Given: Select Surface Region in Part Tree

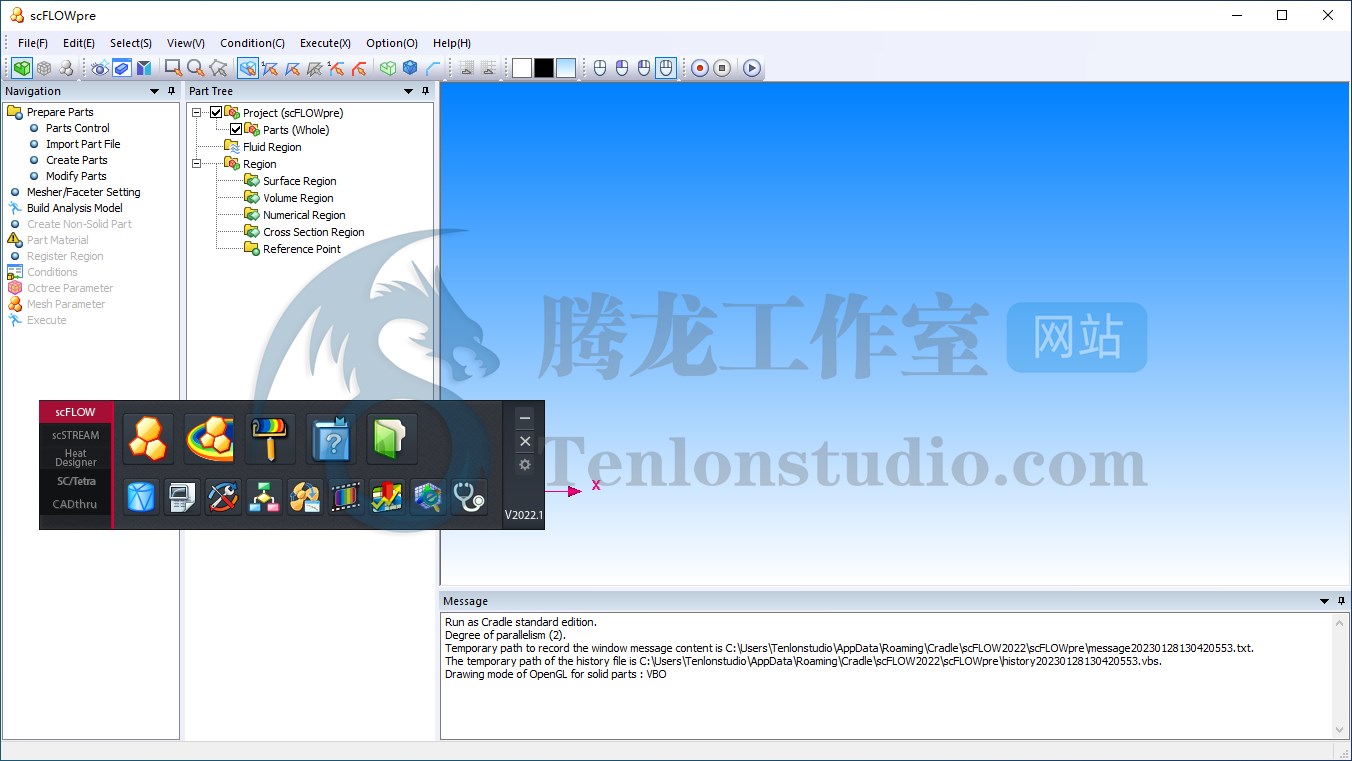Looking at the screenshot, I should point(299,181).
